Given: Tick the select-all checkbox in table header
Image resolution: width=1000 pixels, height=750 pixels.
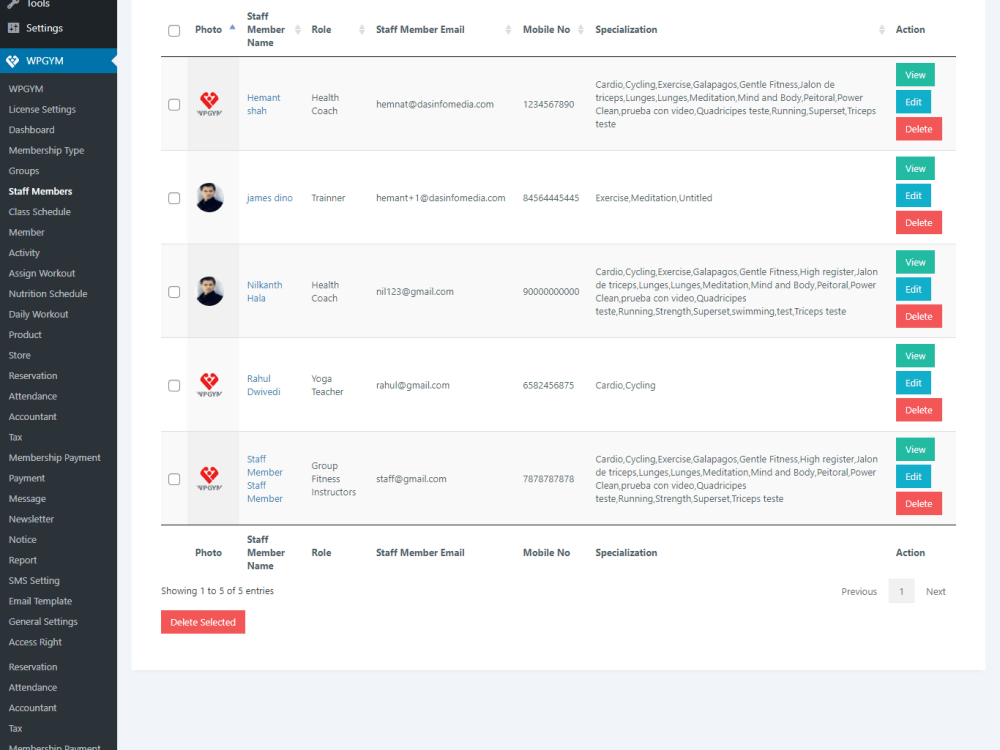Looking at the screenshot, I should [174, 31].
